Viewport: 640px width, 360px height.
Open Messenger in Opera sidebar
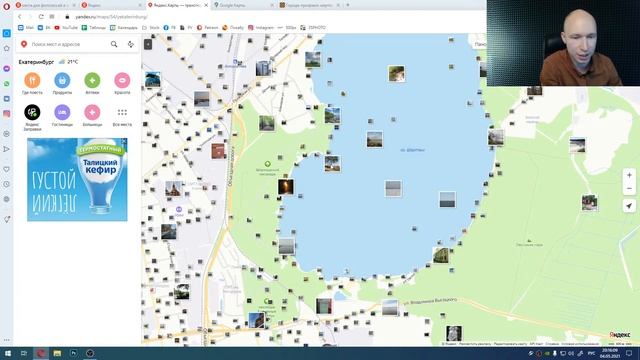[x=7, y=68]
